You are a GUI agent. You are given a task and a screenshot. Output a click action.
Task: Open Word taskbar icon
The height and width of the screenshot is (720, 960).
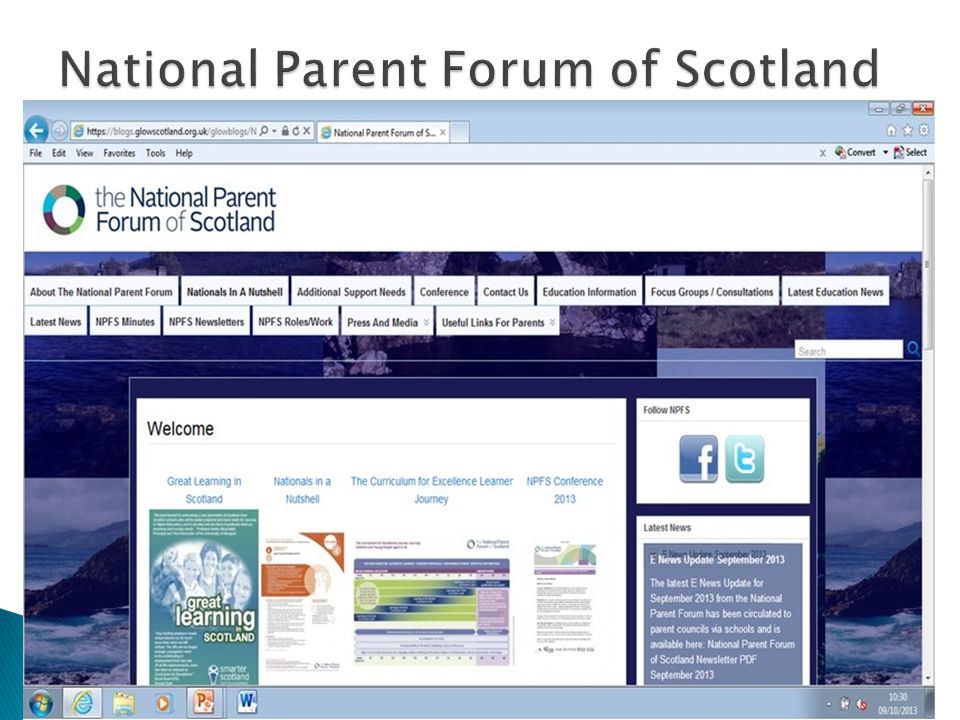pos(247,702)
